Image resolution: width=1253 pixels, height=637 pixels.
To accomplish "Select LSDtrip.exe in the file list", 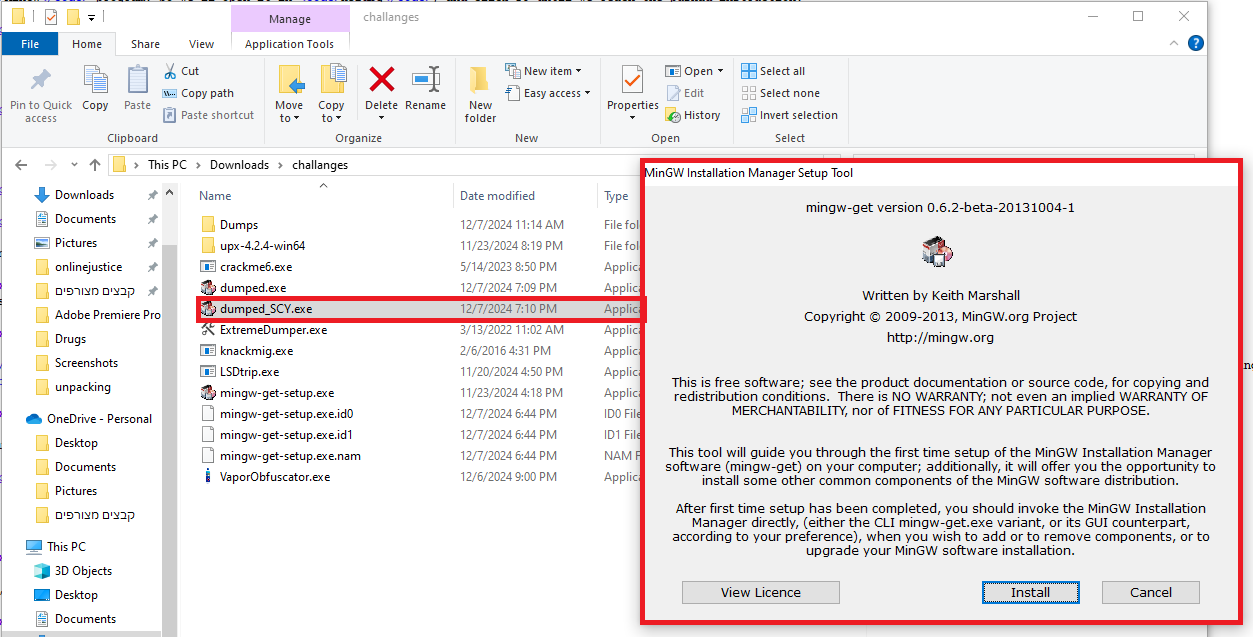I will (x=249, y=372).
